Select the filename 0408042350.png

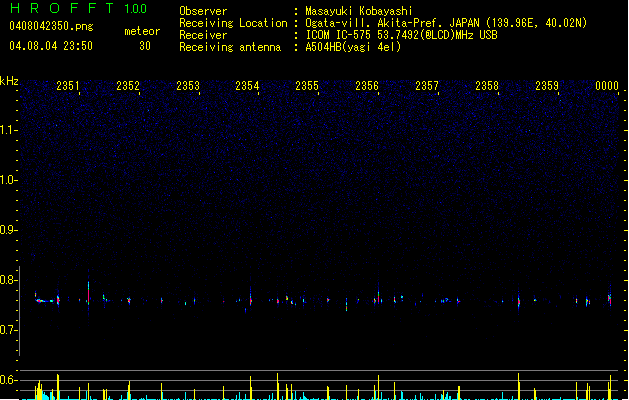click(51, 26)
